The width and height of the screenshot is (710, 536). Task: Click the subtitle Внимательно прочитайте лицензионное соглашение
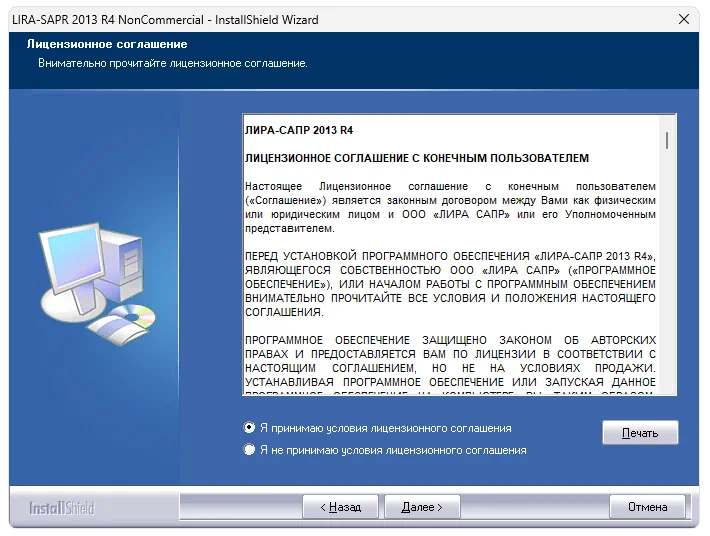click(173, 63)
